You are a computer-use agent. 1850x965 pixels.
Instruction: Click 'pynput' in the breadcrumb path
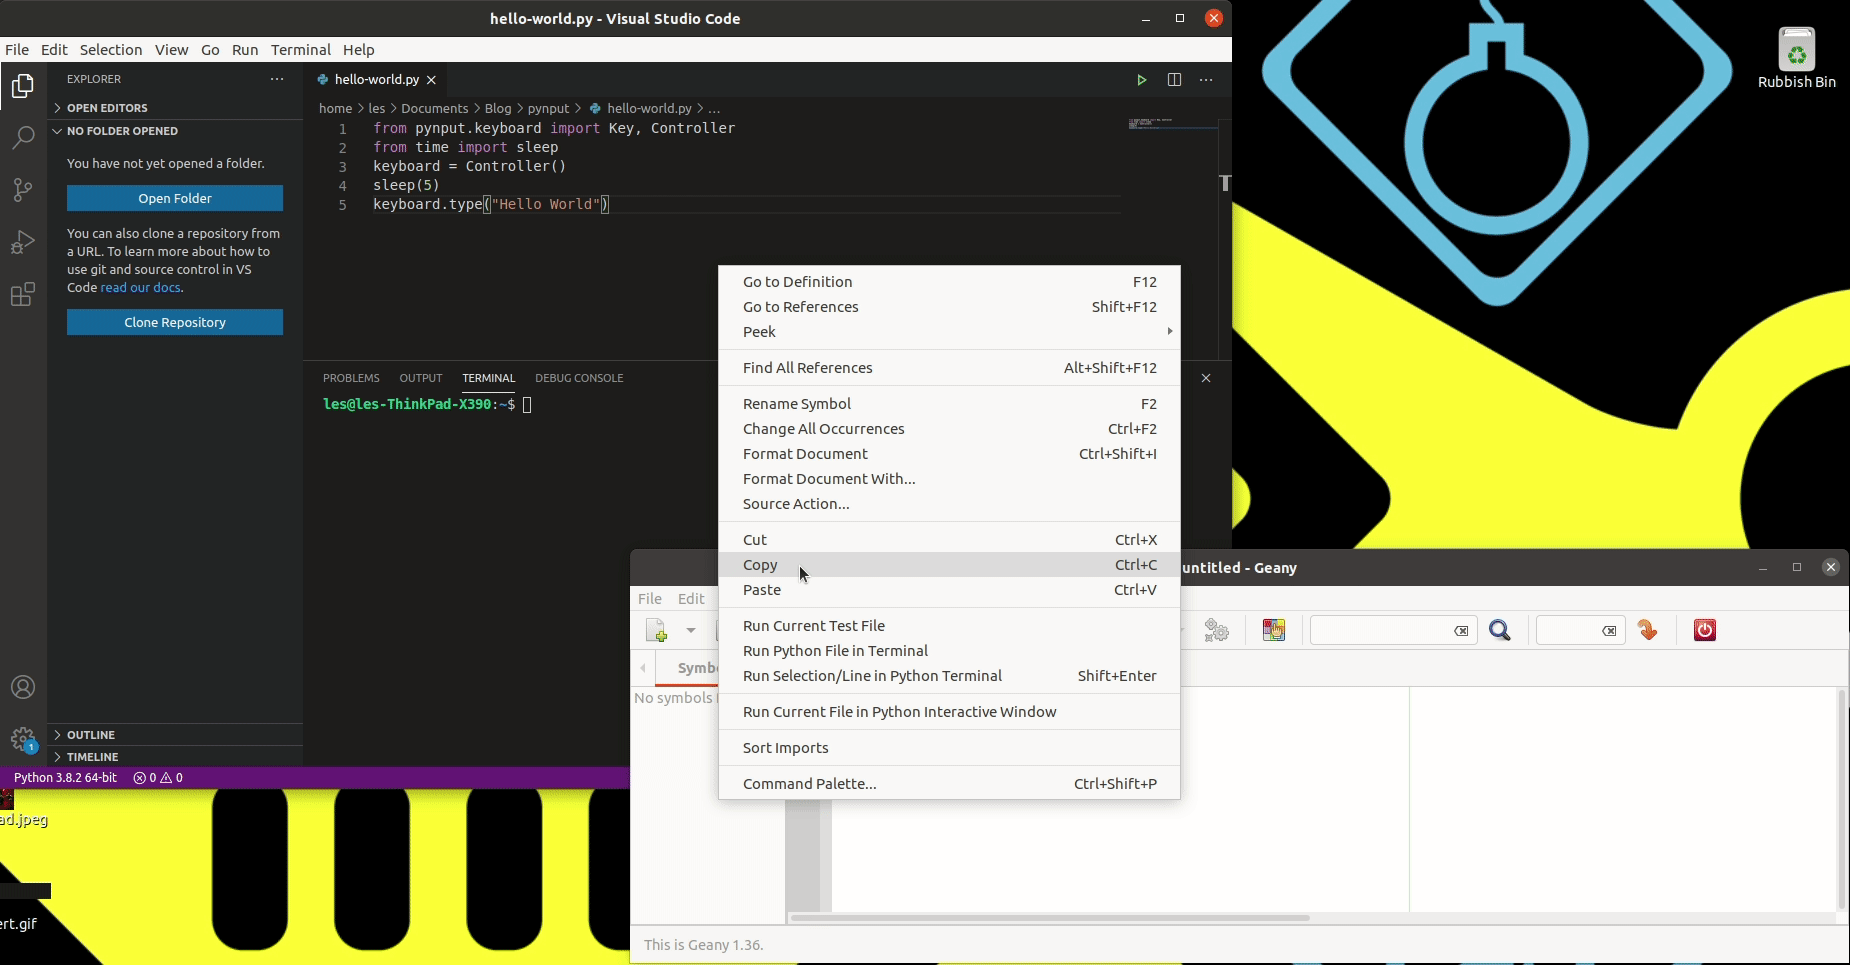pyautogui.click(x=548, y=108)
